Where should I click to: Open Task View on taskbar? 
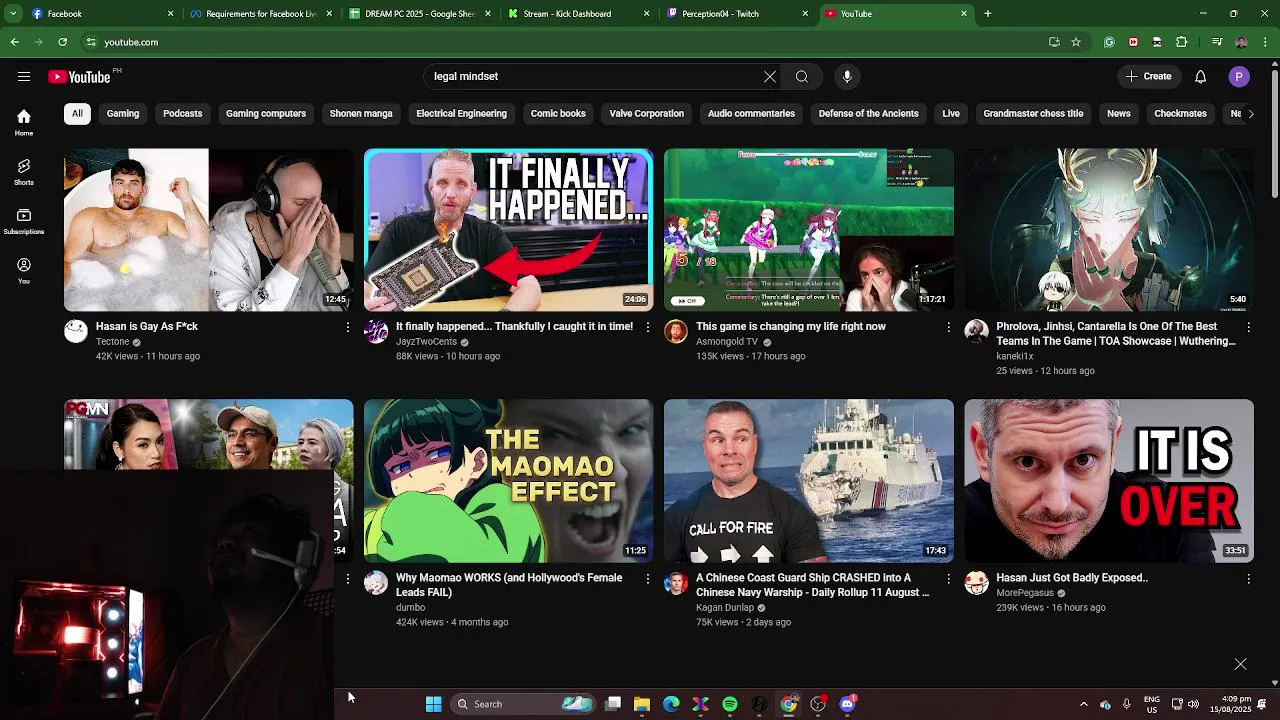click(x=613, y=704)
